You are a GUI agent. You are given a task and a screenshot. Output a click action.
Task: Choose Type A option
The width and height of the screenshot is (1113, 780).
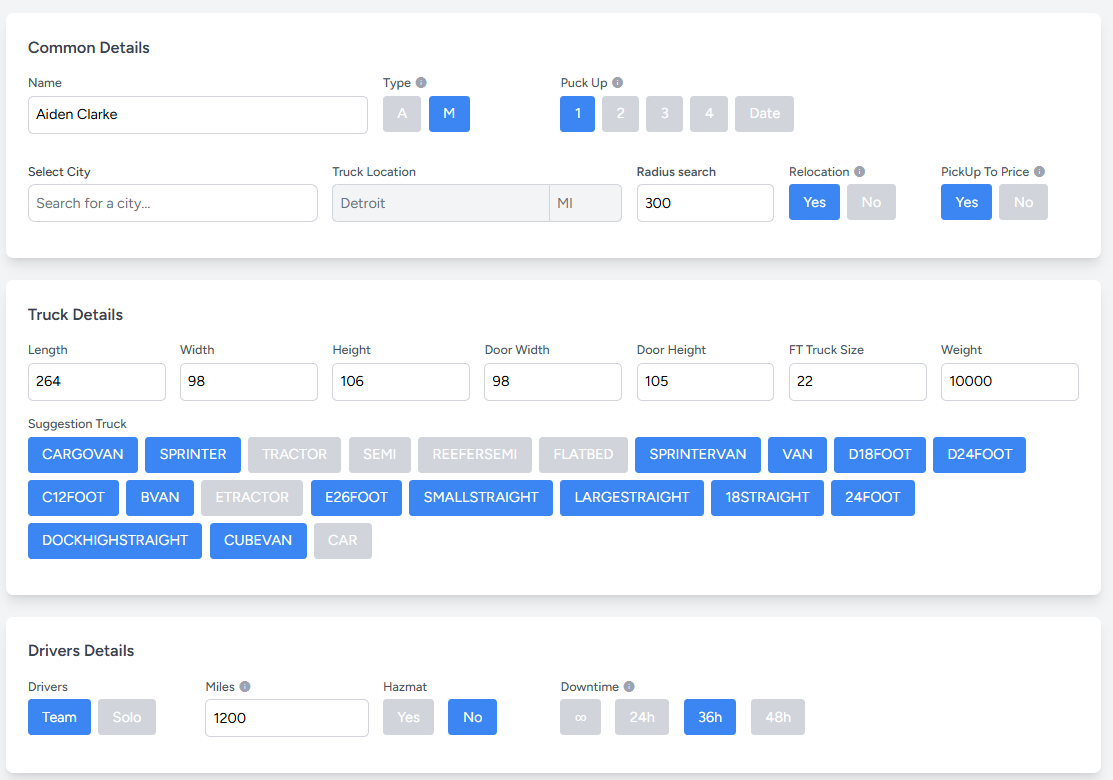[x=402, y=114]
